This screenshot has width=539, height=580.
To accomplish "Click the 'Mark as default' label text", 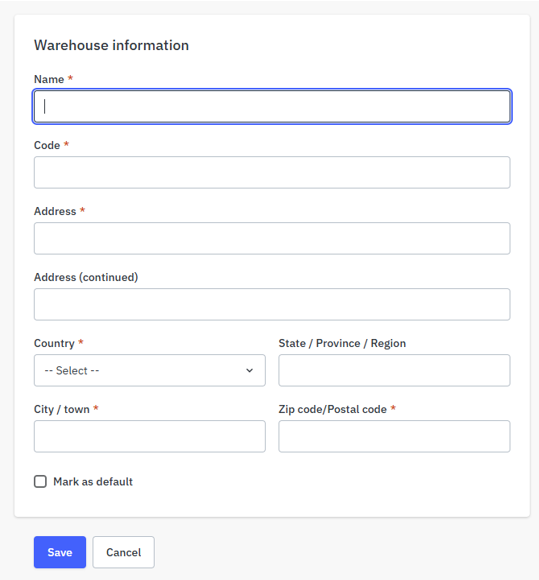I will pos(93,482).
